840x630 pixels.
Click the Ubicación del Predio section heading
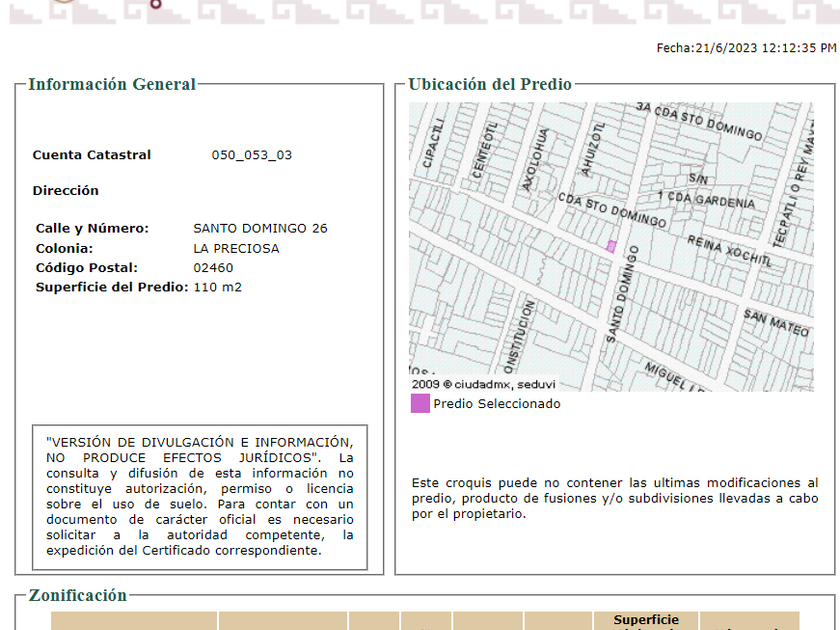pyautogui.click(x=490, y=85)
